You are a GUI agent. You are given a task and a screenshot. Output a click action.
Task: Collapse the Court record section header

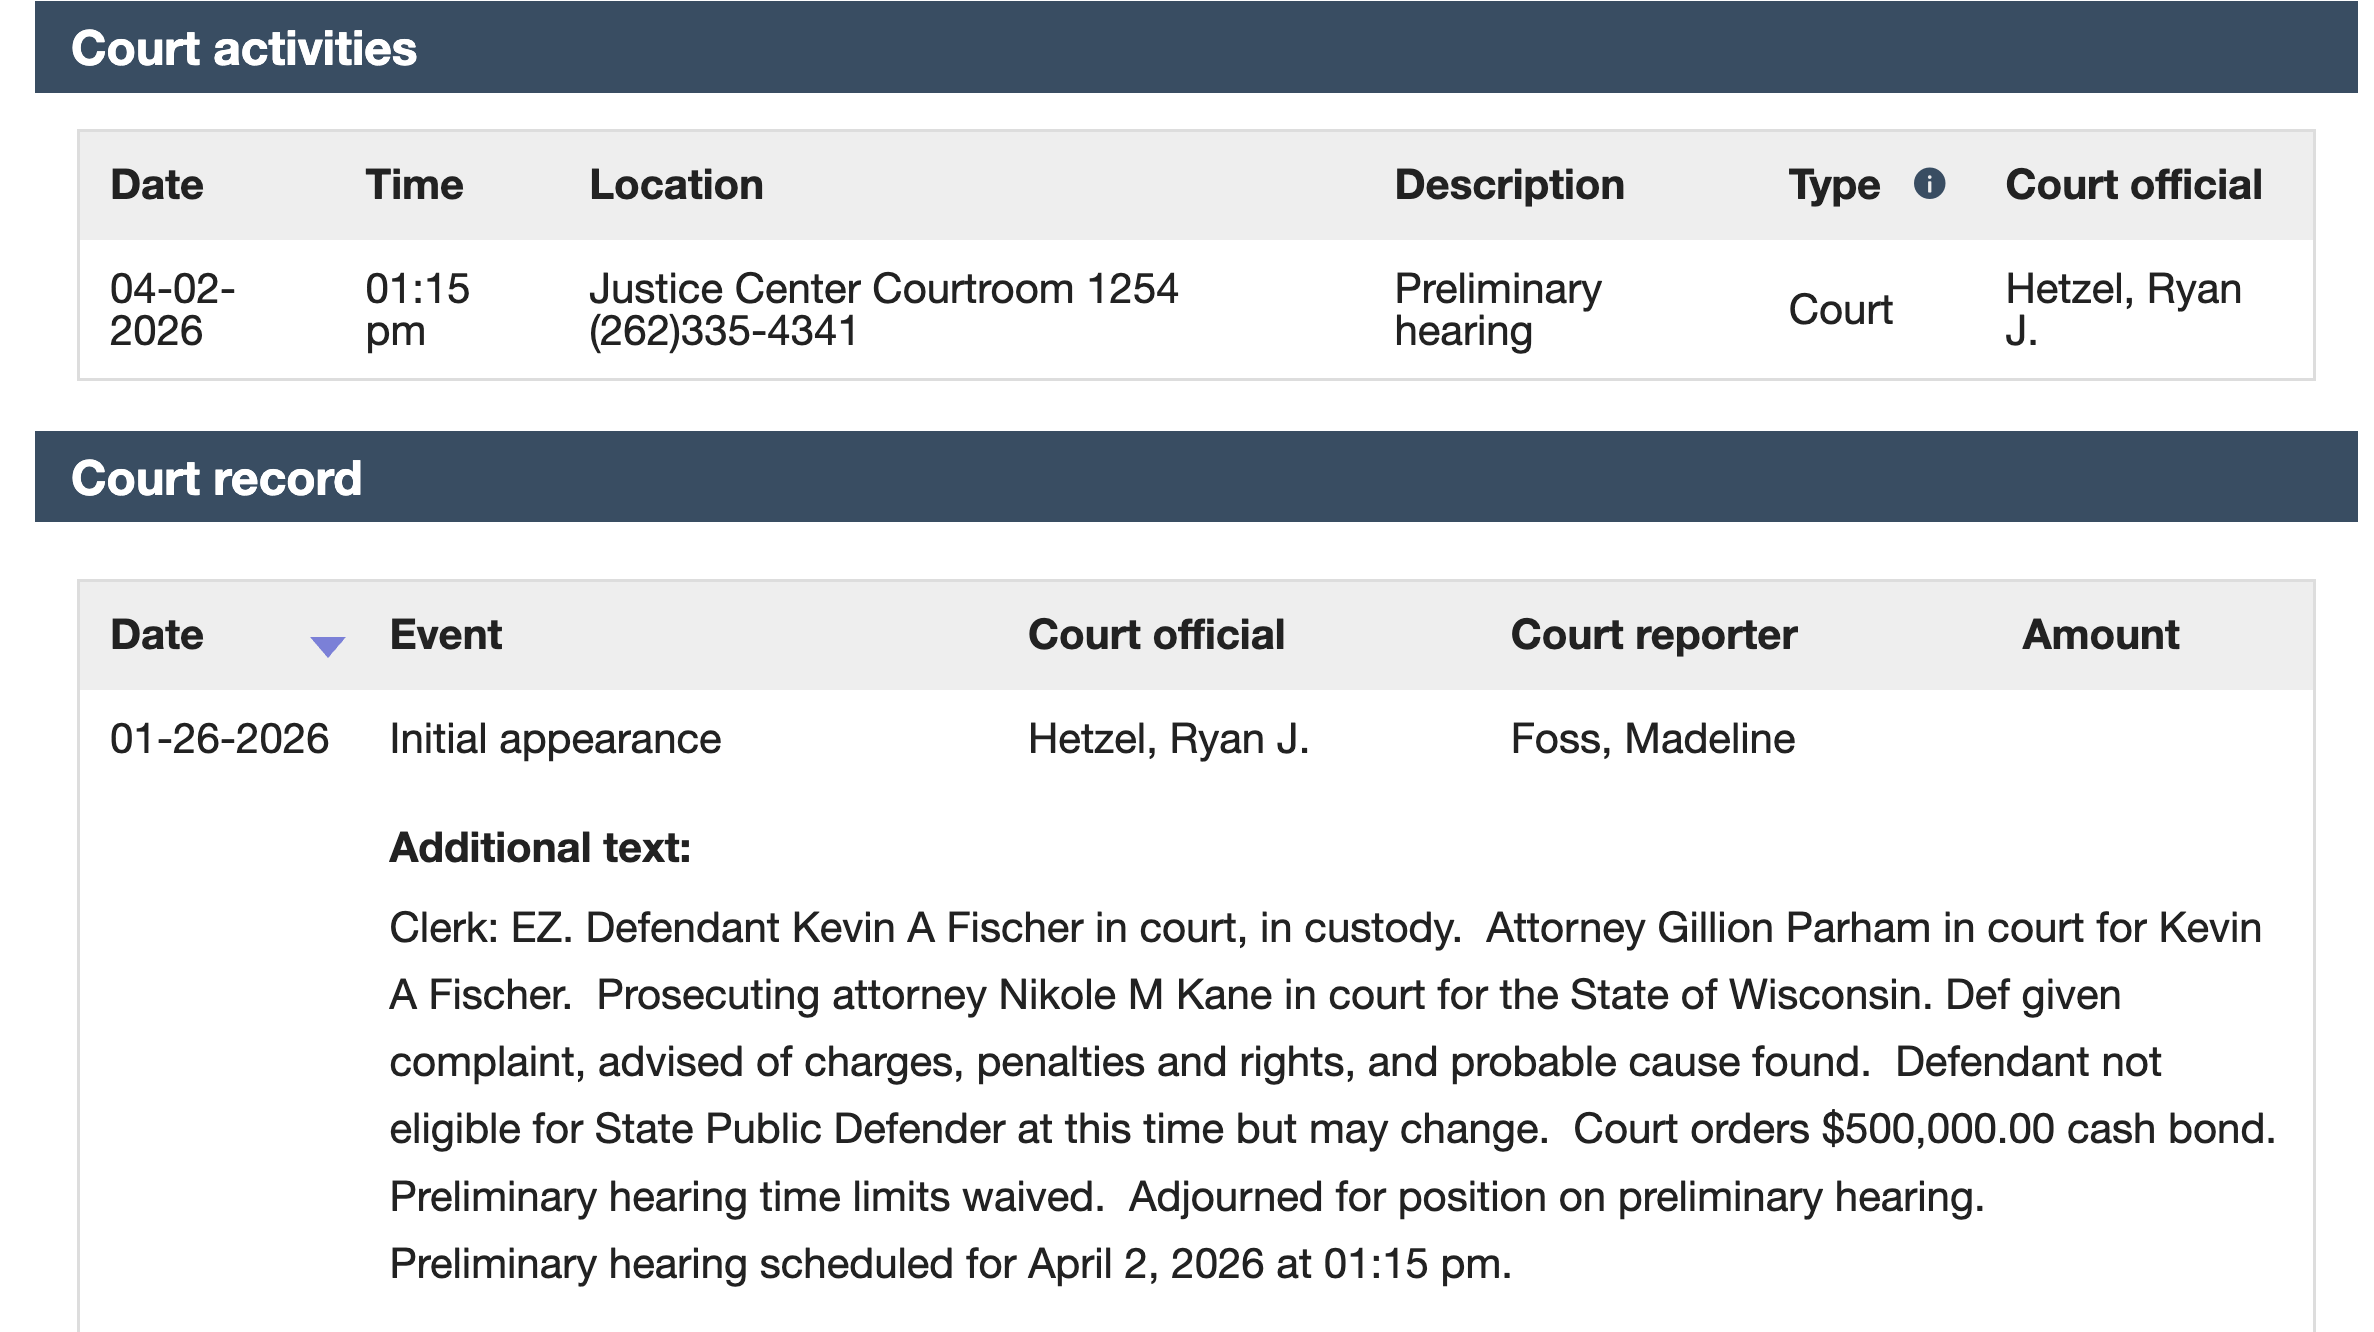coord(216,478)
